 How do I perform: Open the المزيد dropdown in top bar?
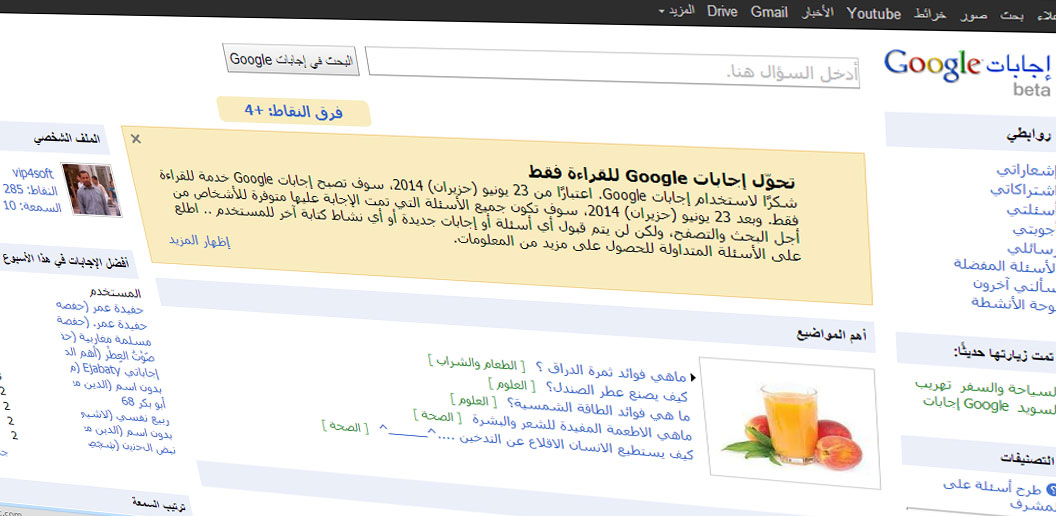(x=676, y=11)
